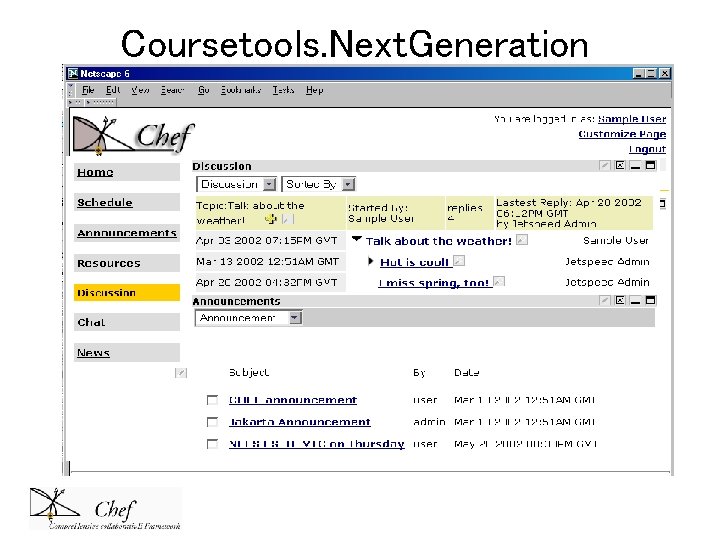Viewport: 720px width, 540px height.
Task: Check the box beside the CHEF announcement
Action: click(x=212, y=400)
